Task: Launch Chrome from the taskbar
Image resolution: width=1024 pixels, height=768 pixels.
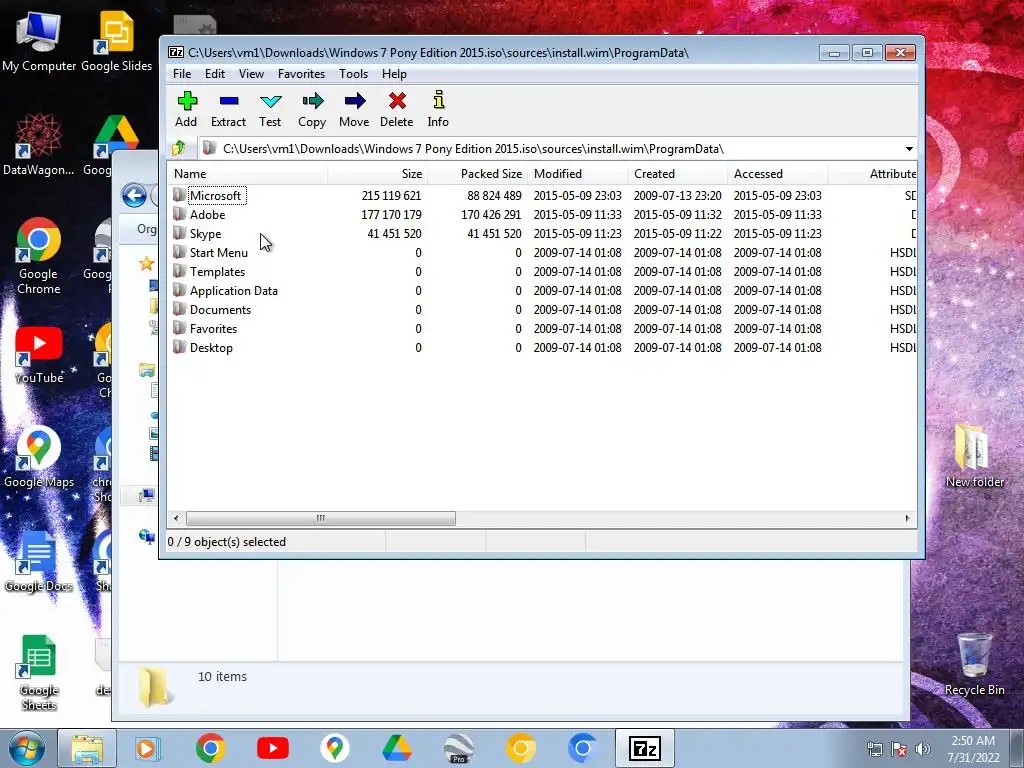Action: pos(210,748)
